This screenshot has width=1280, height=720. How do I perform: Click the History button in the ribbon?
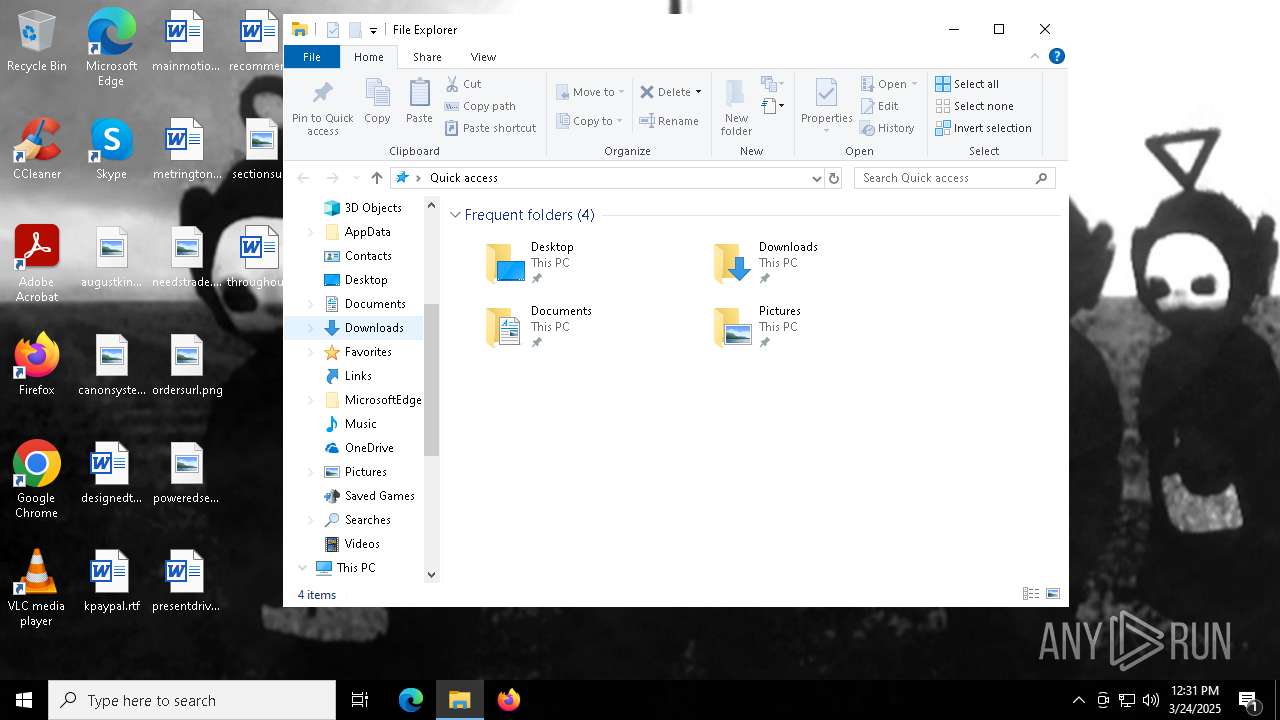[888, 128]
